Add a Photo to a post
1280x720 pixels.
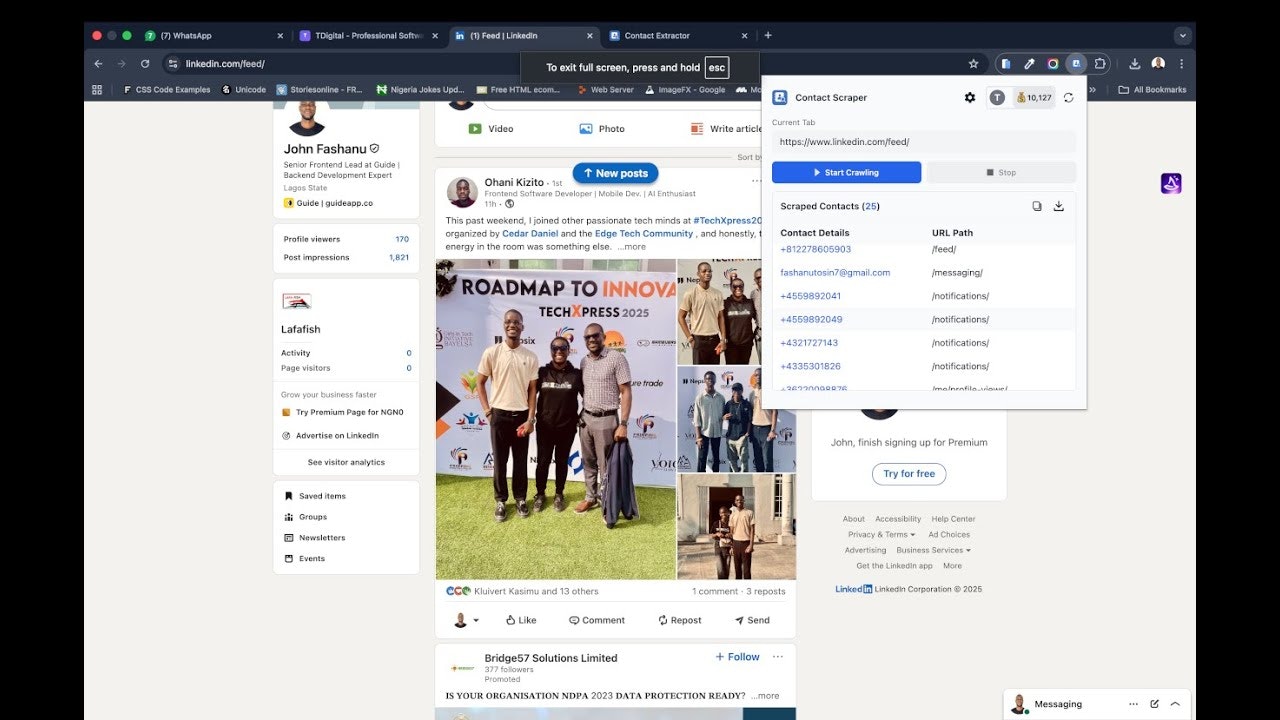[x=602, y=129]
